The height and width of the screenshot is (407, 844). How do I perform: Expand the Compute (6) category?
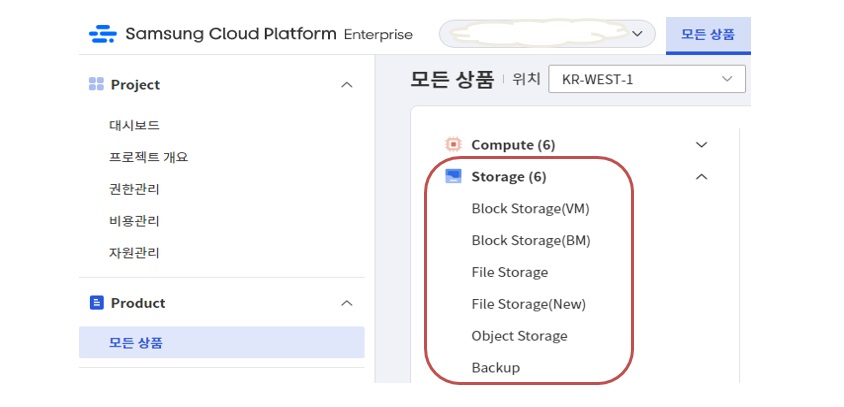(701, 145)
